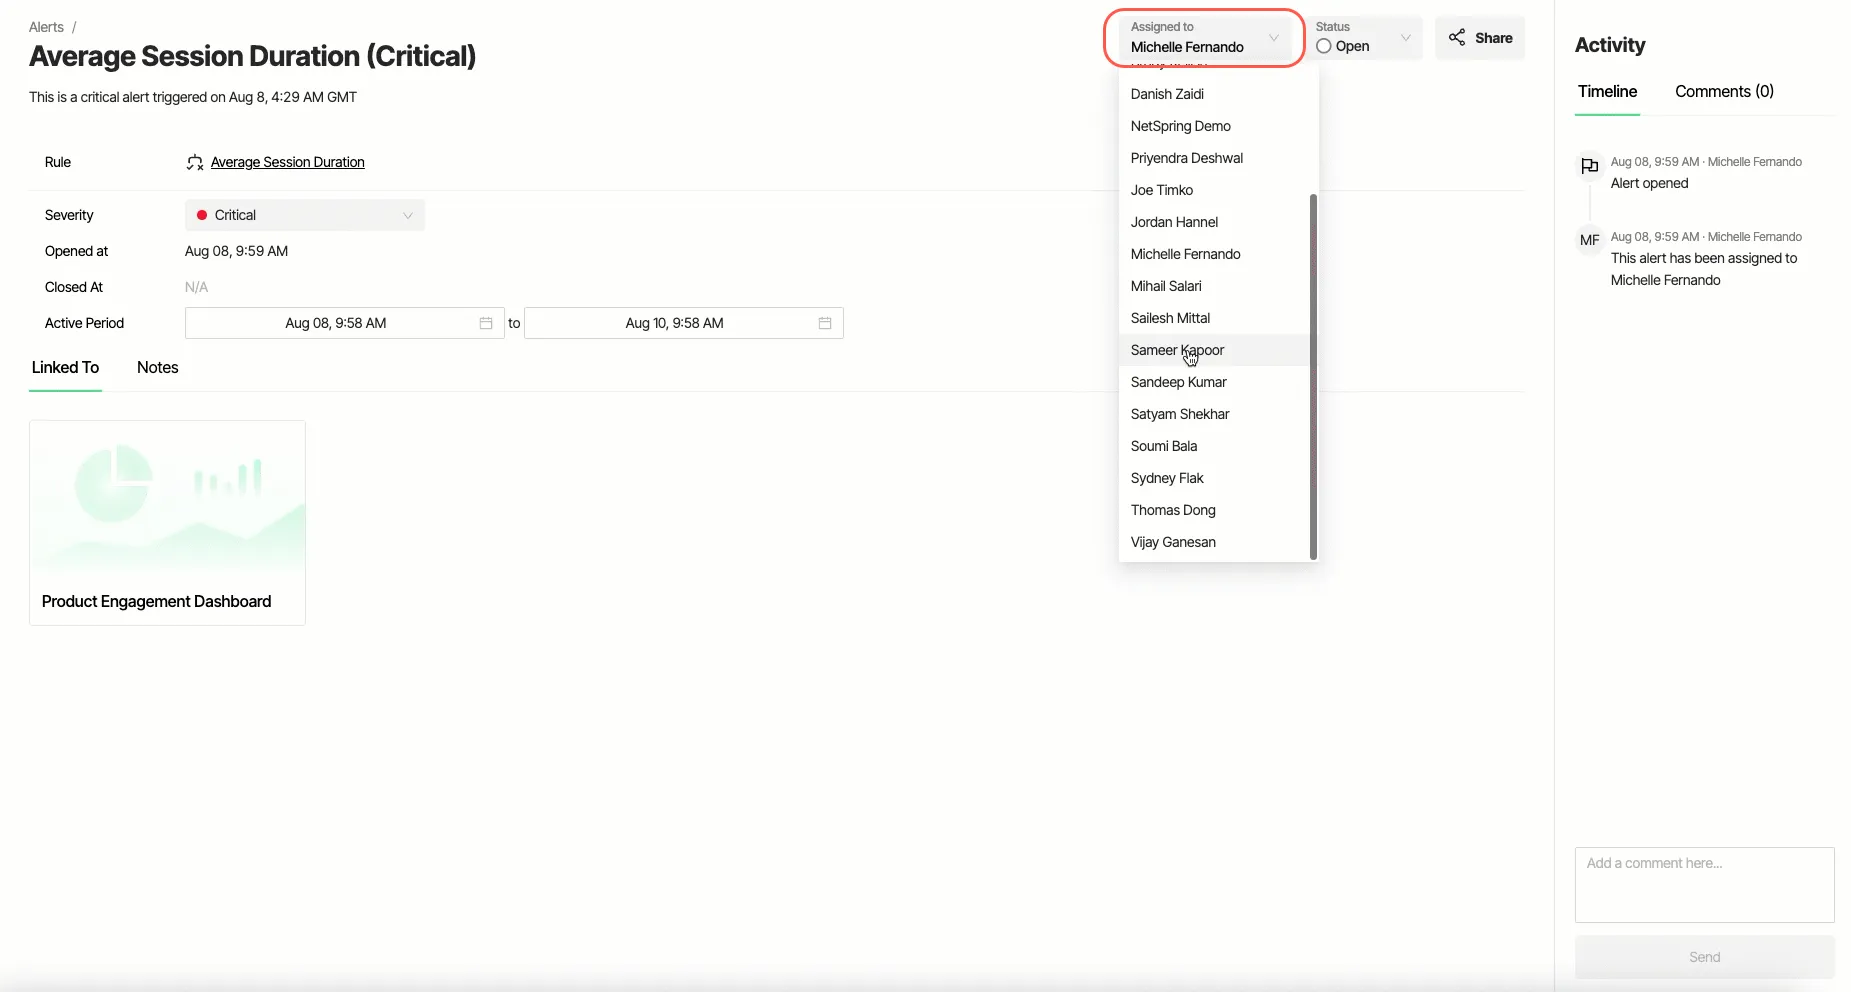
Task: Open the Comments (0) tab
Action: (x=1724, y=92)
